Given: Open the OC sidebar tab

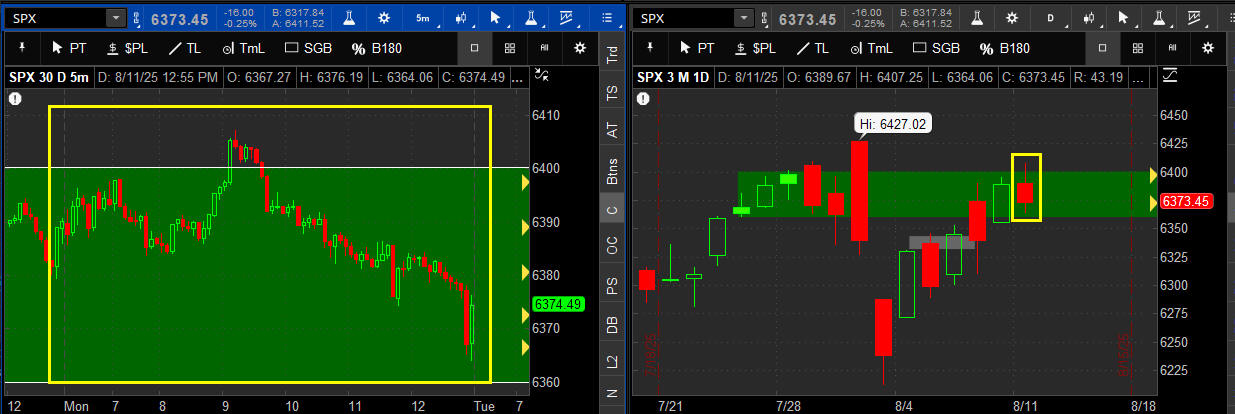Looking at the screenshot, I should coord(612,245).
